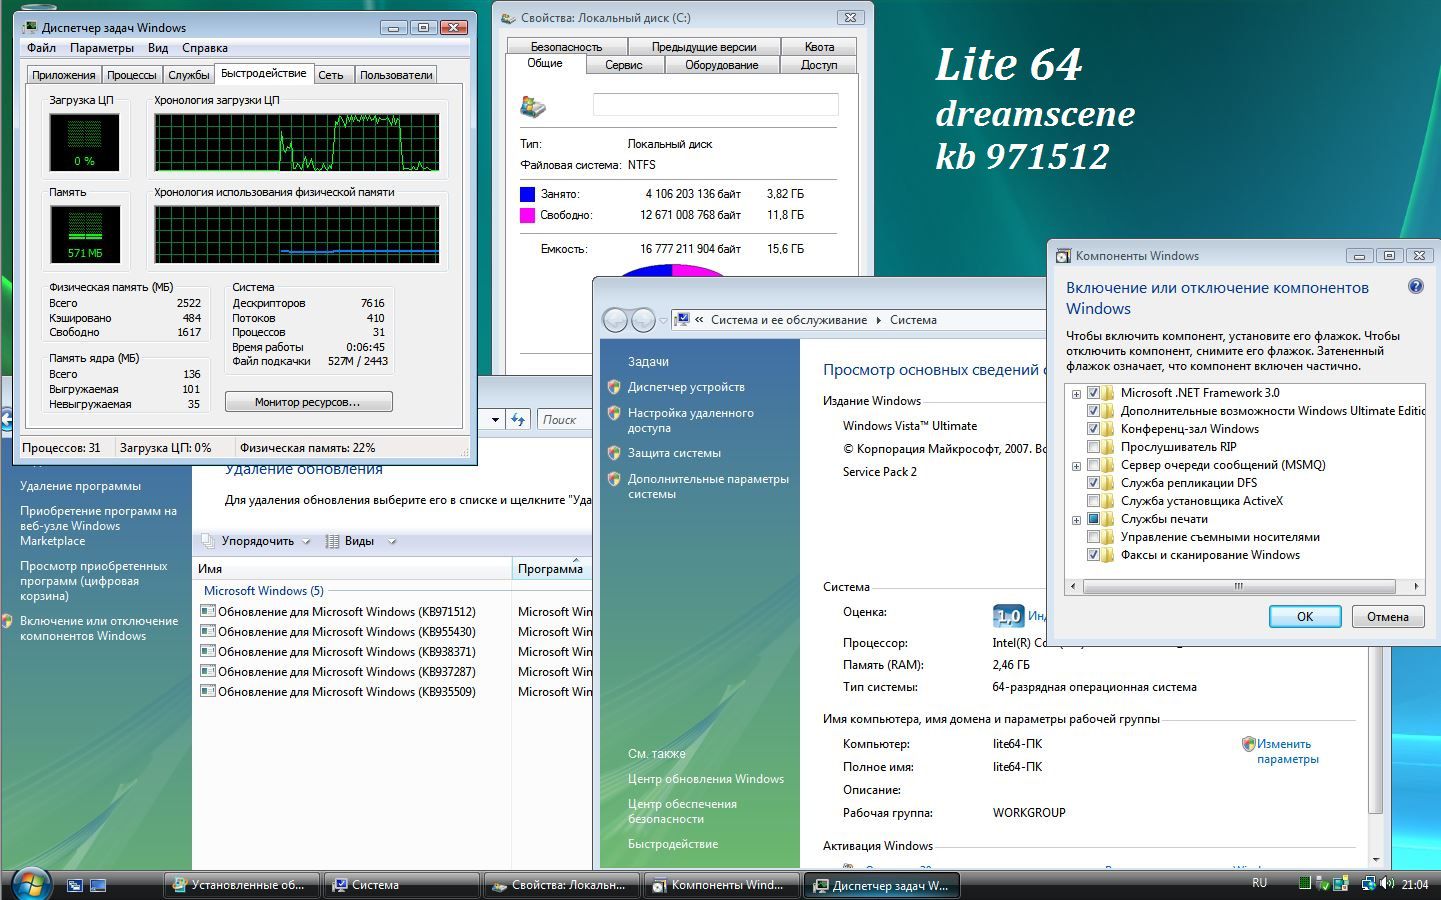Click the Task Manager title bar icon
Screen dimensions: 1441x900
30,27
